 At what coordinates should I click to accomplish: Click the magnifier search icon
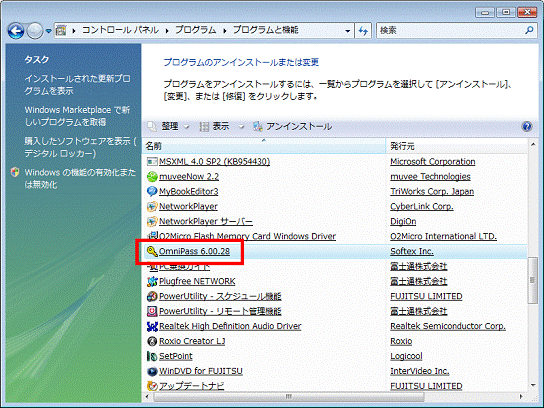pyautogui.click(x=529, y=31)
